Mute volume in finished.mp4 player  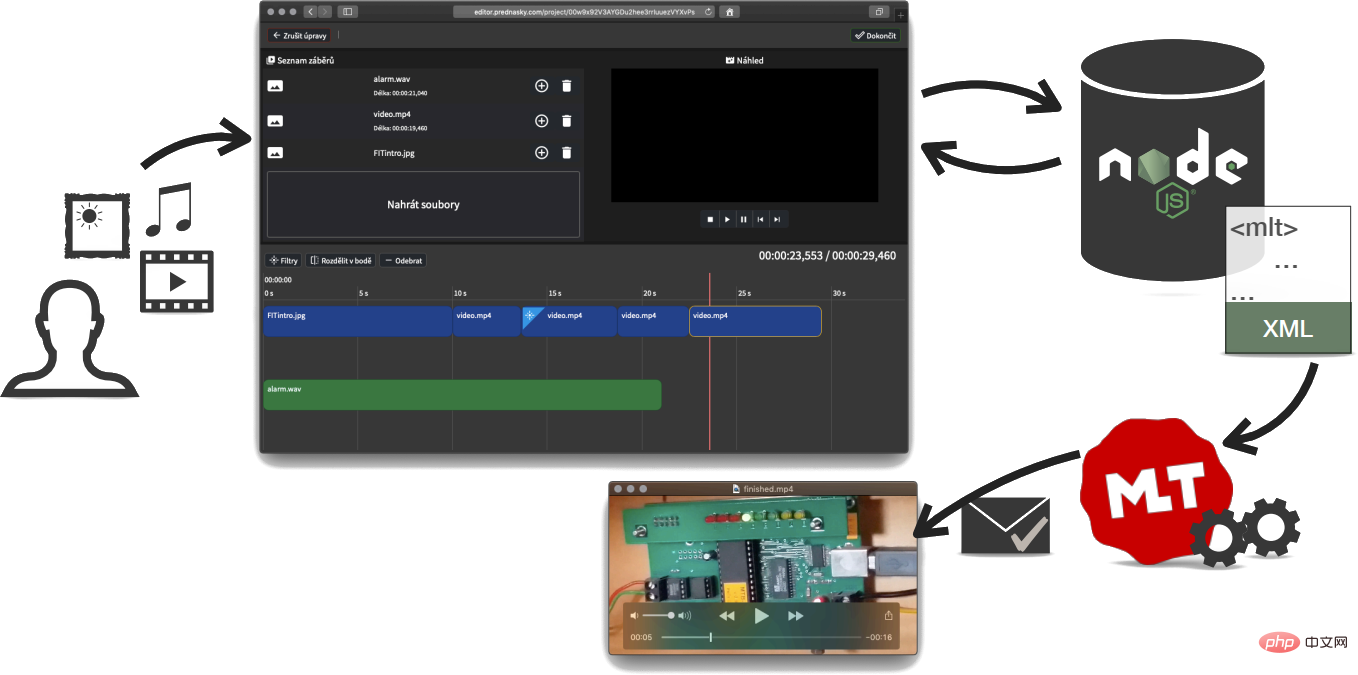click(634, 616)
